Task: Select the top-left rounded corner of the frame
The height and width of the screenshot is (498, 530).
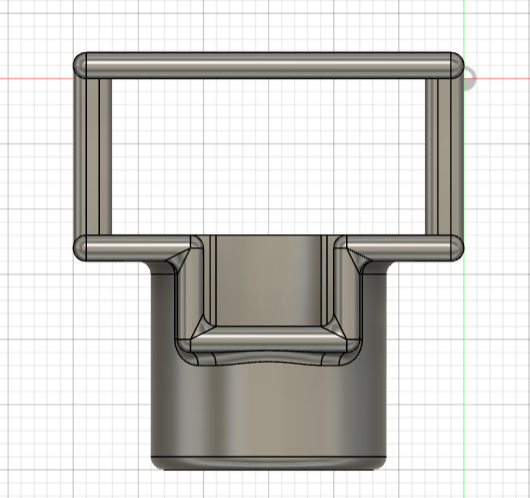Action: [x=80, y=65]
